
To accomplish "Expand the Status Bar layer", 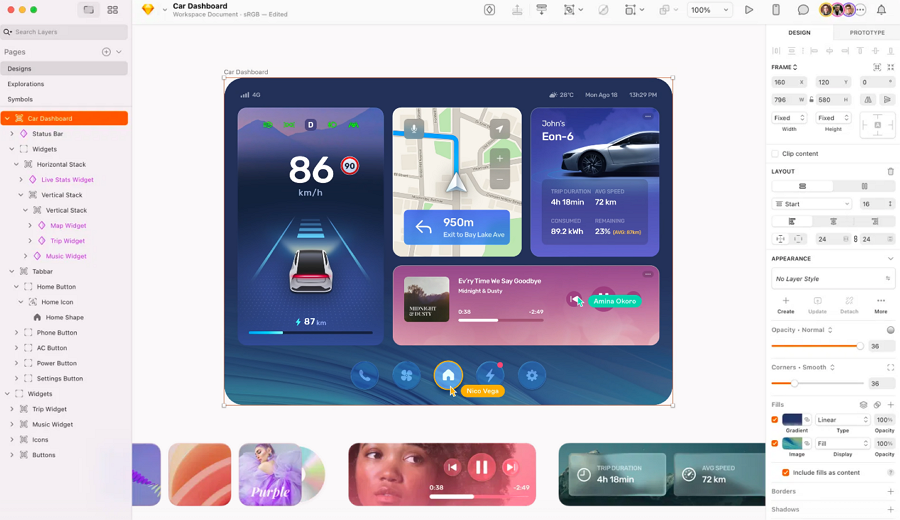I will [x=12, y=133].
